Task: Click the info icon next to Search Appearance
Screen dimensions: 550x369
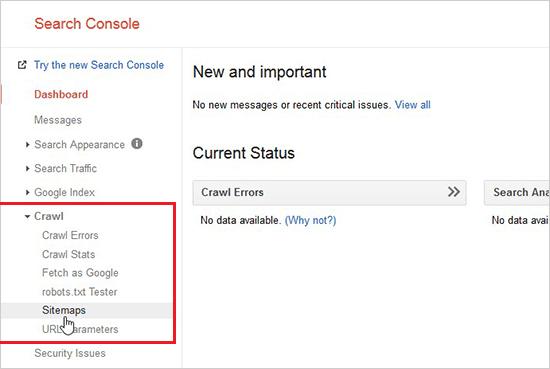Action: click(137, 143)
